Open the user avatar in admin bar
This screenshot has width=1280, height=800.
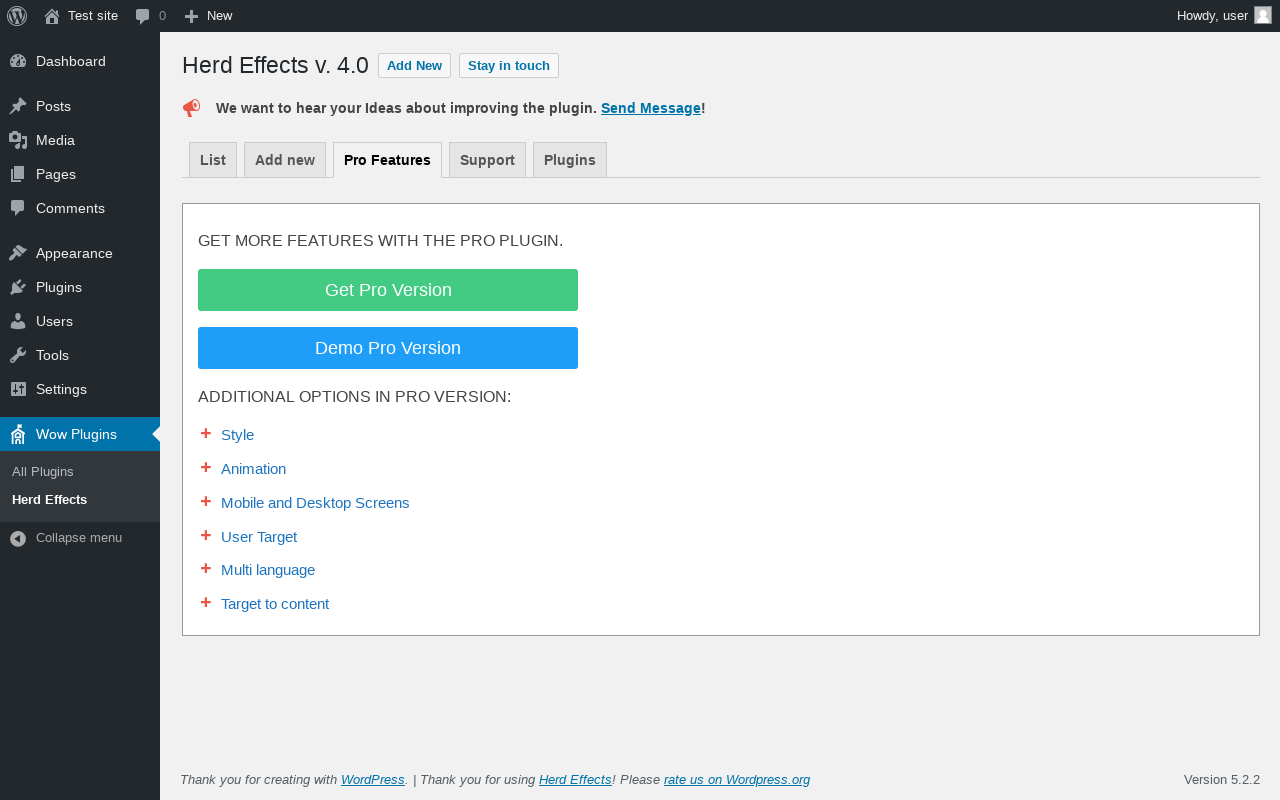pos(1263,15)
